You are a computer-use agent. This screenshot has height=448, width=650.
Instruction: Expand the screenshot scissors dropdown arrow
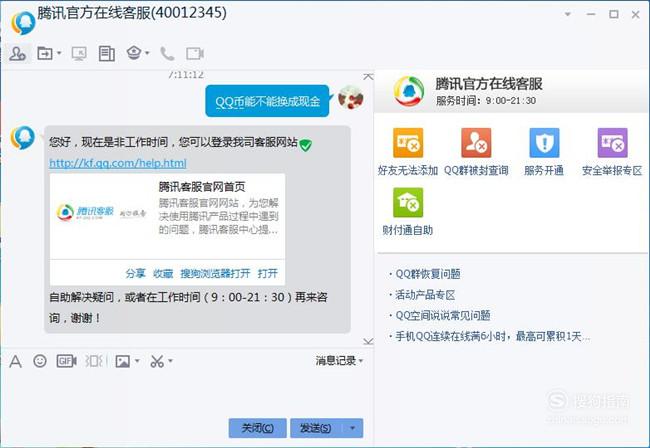(x=170, y=361)
